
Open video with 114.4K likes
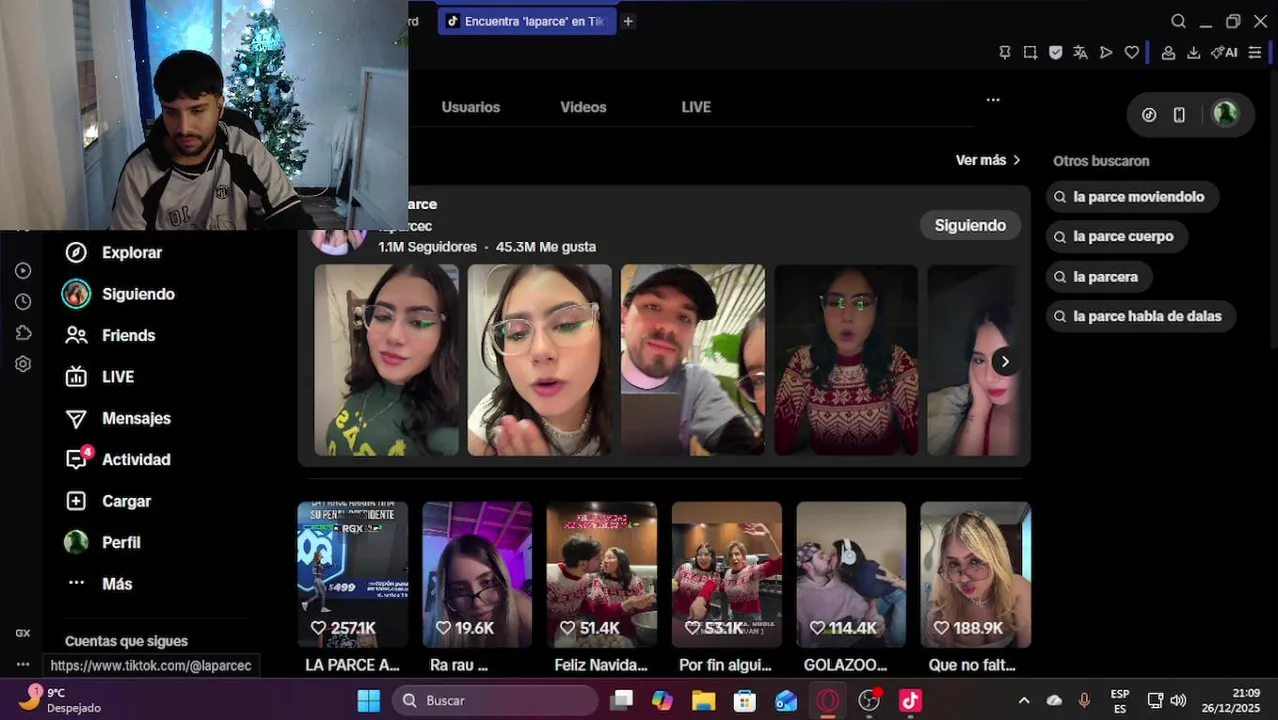[851, 574]
